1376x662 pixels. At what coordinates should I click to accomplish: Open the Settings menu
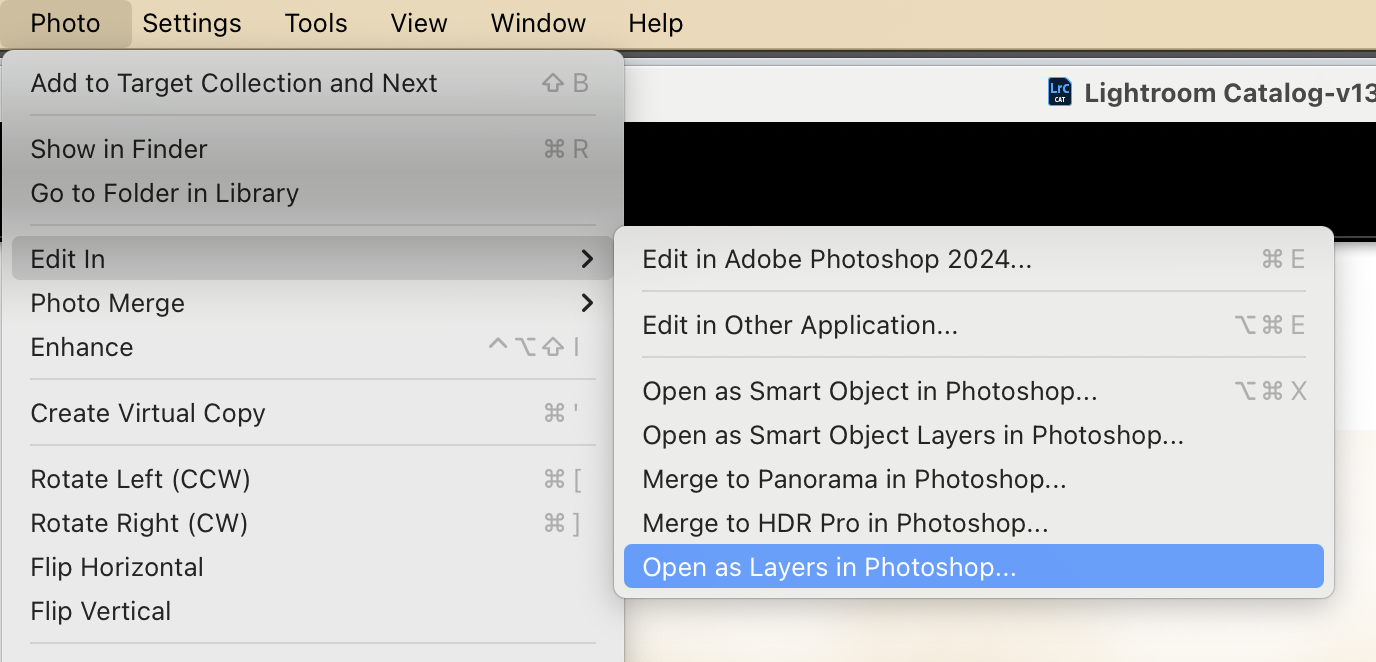click(192, 23)
